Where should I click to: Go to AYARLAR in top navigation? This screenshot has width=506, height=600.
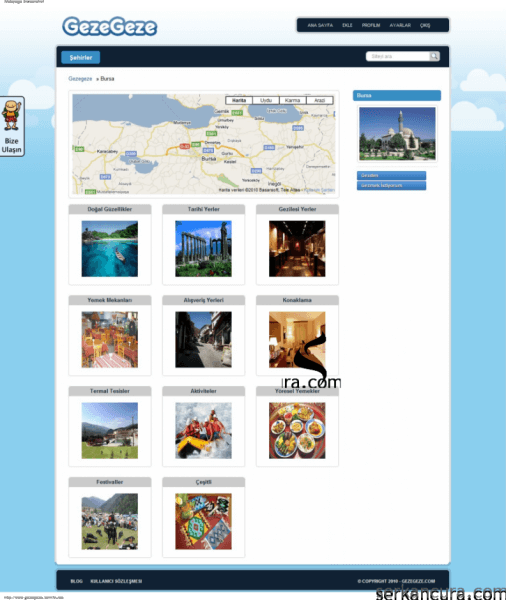tap(400, 25)
